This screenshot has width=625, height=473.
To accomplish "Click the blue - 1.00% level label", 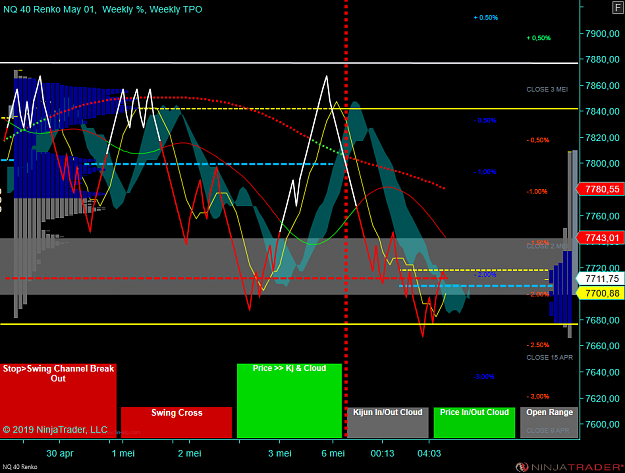I will [x=485, y=172].
